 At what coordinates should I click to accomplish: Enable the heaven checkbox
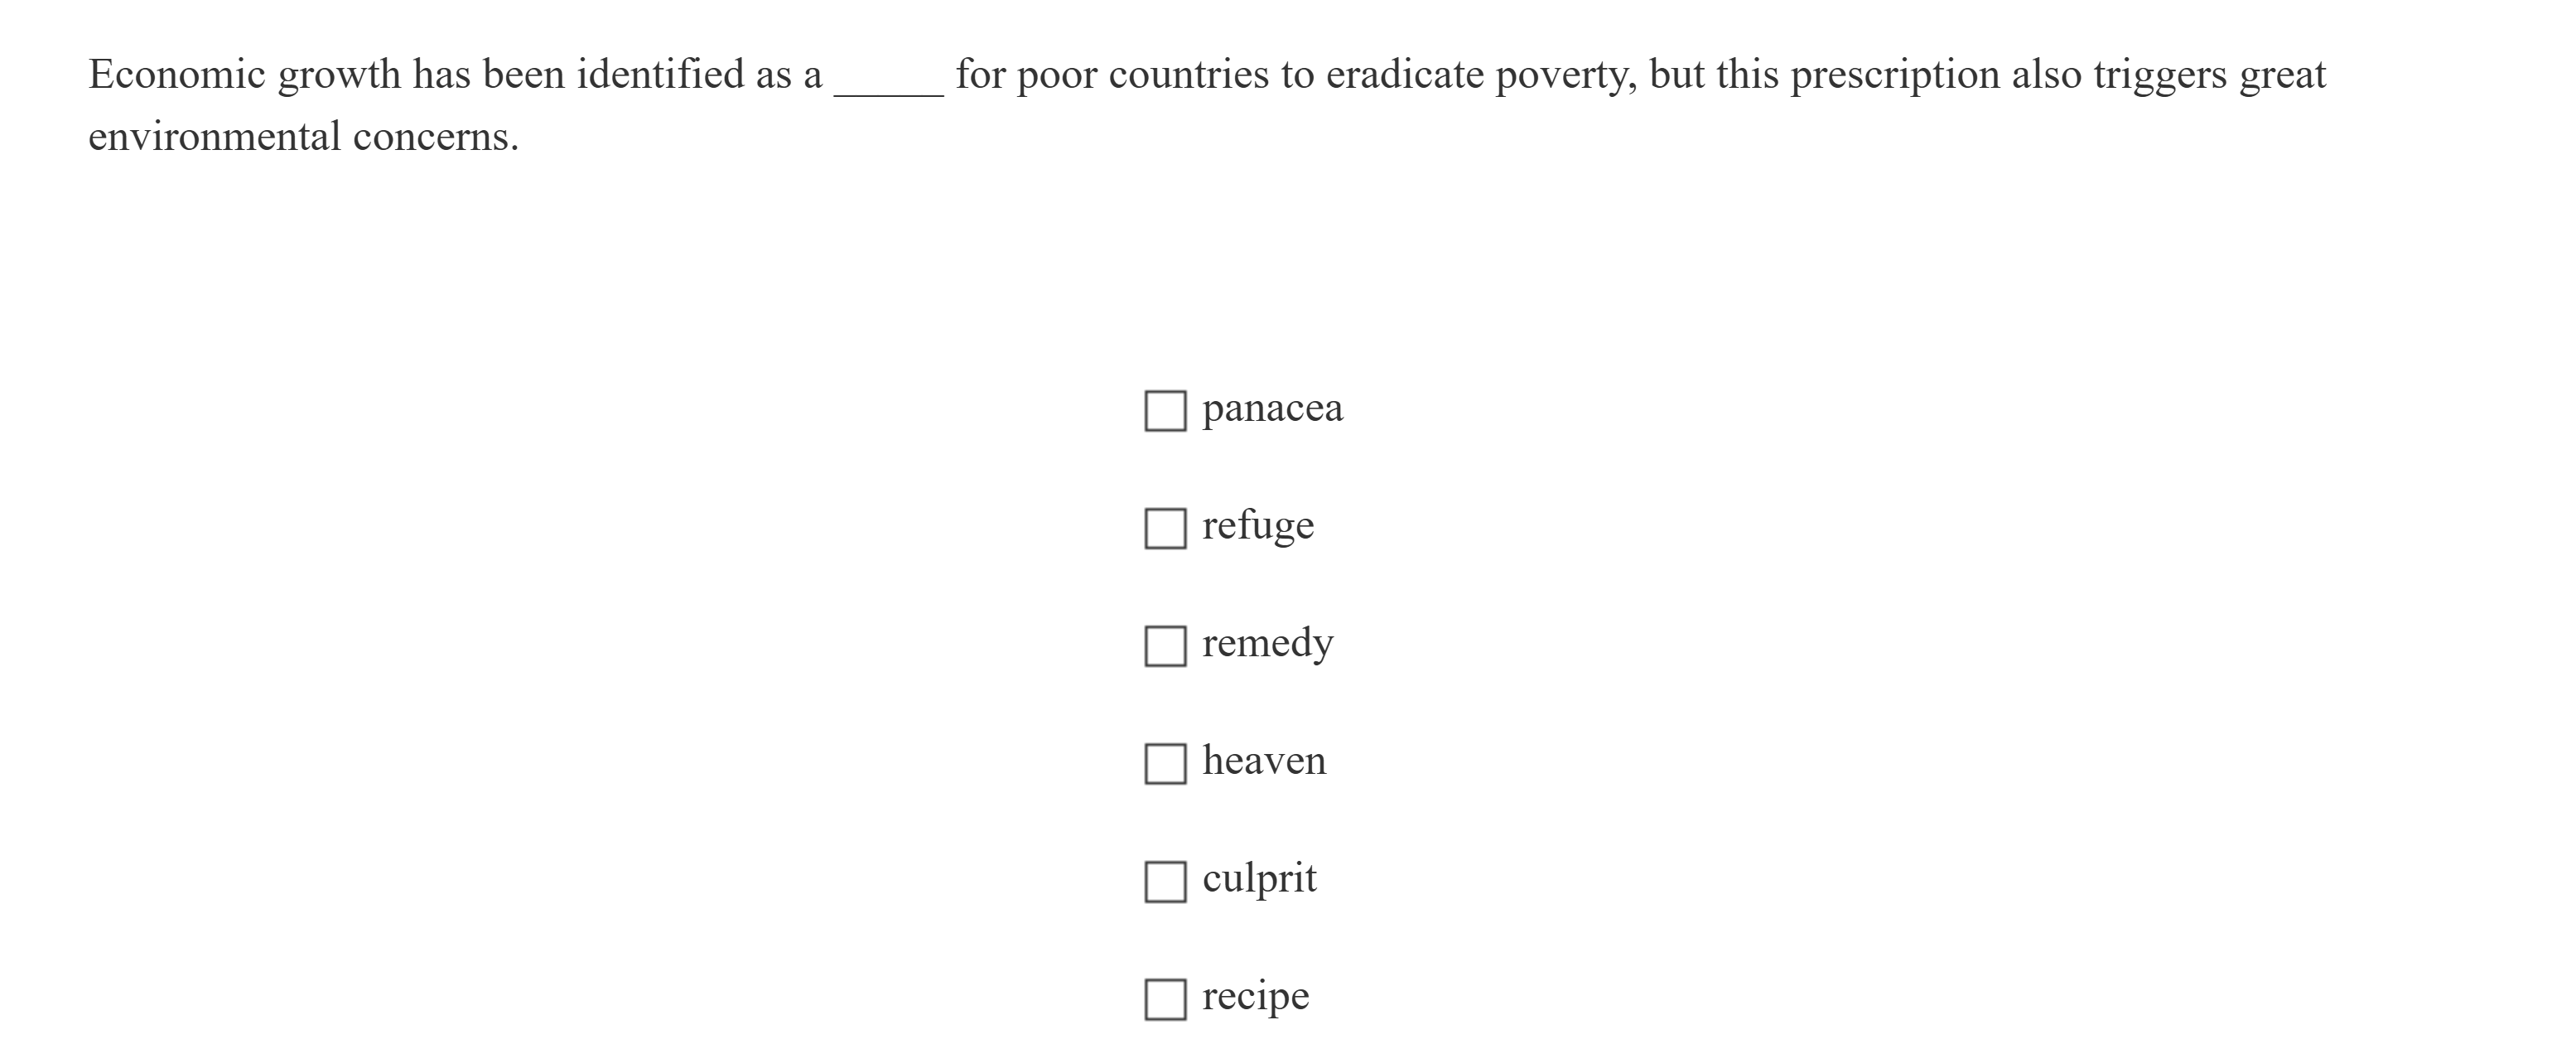(1165, 764)
